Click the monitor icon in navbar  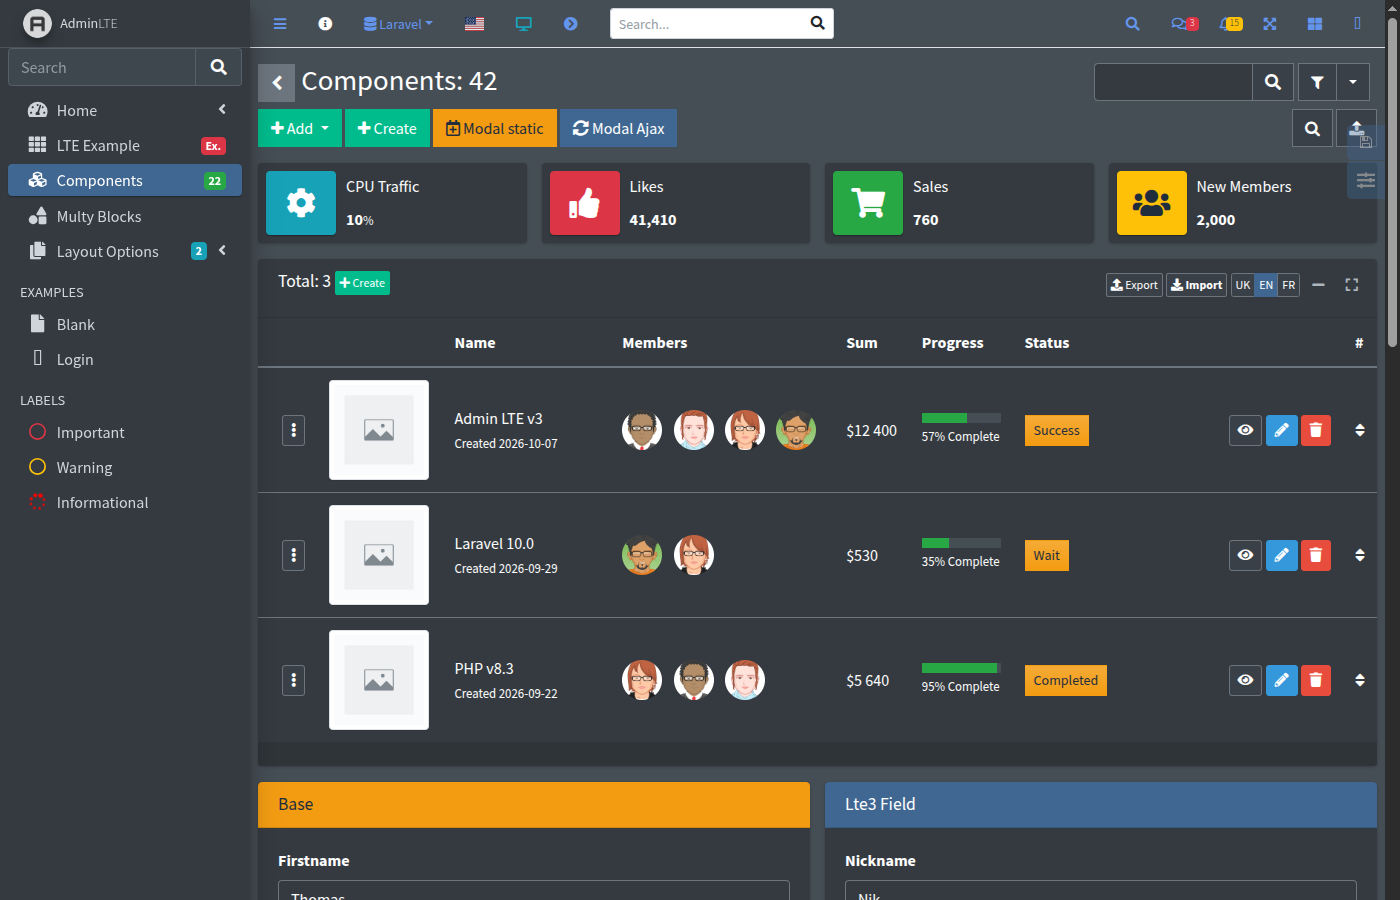(x=523, y=24)
